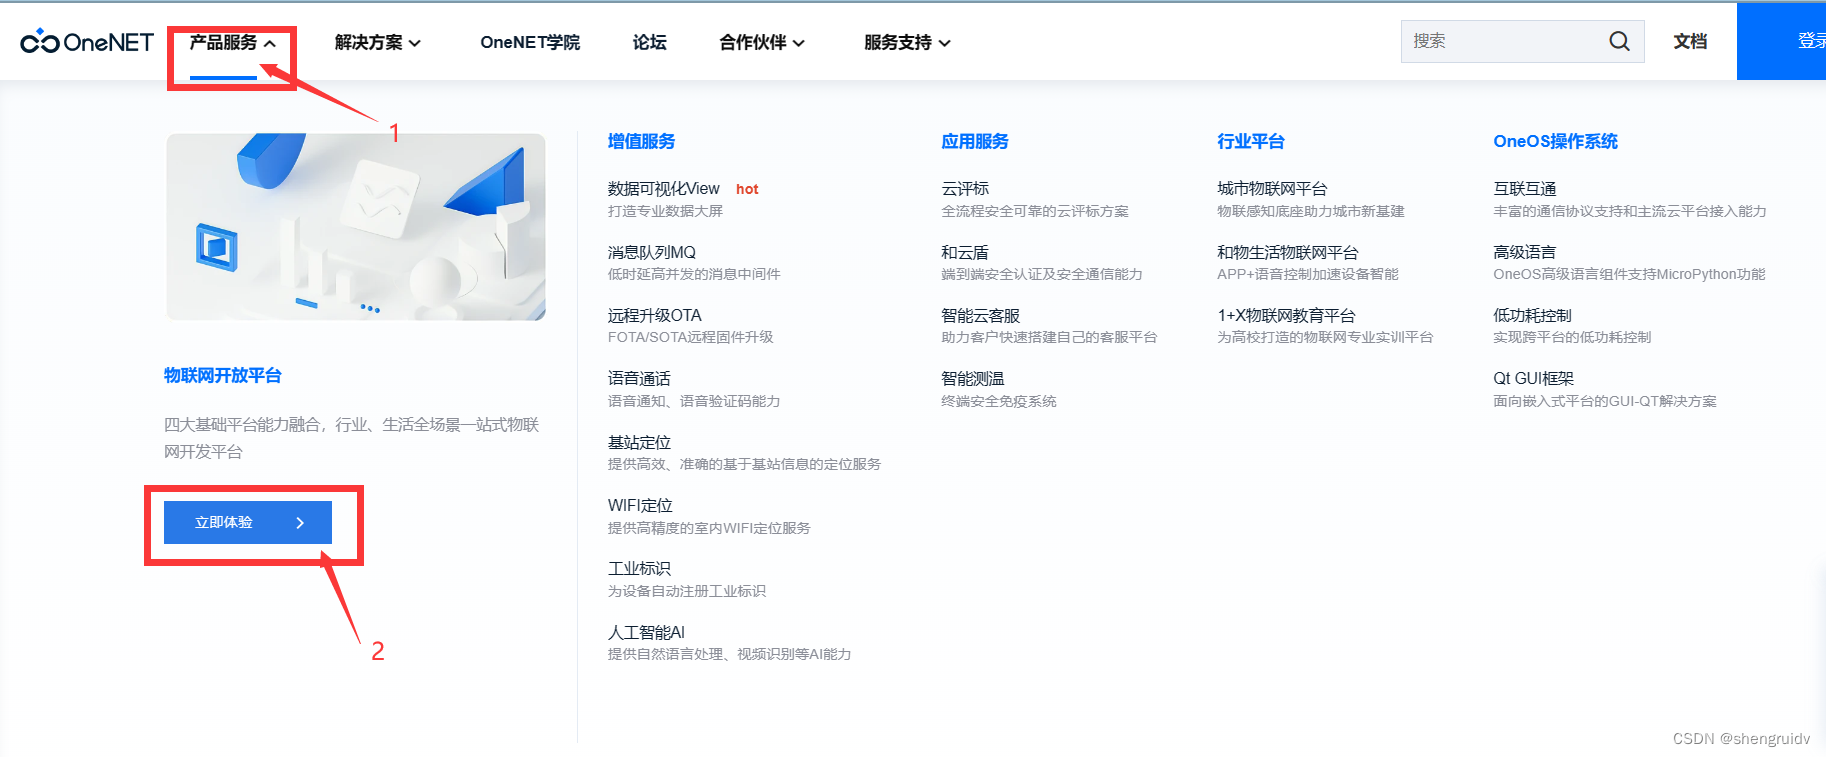The height and width of the screenshot is (757, 1826).
Task: Click the search magnifier icon
Action: click(x=1619, y=41)
